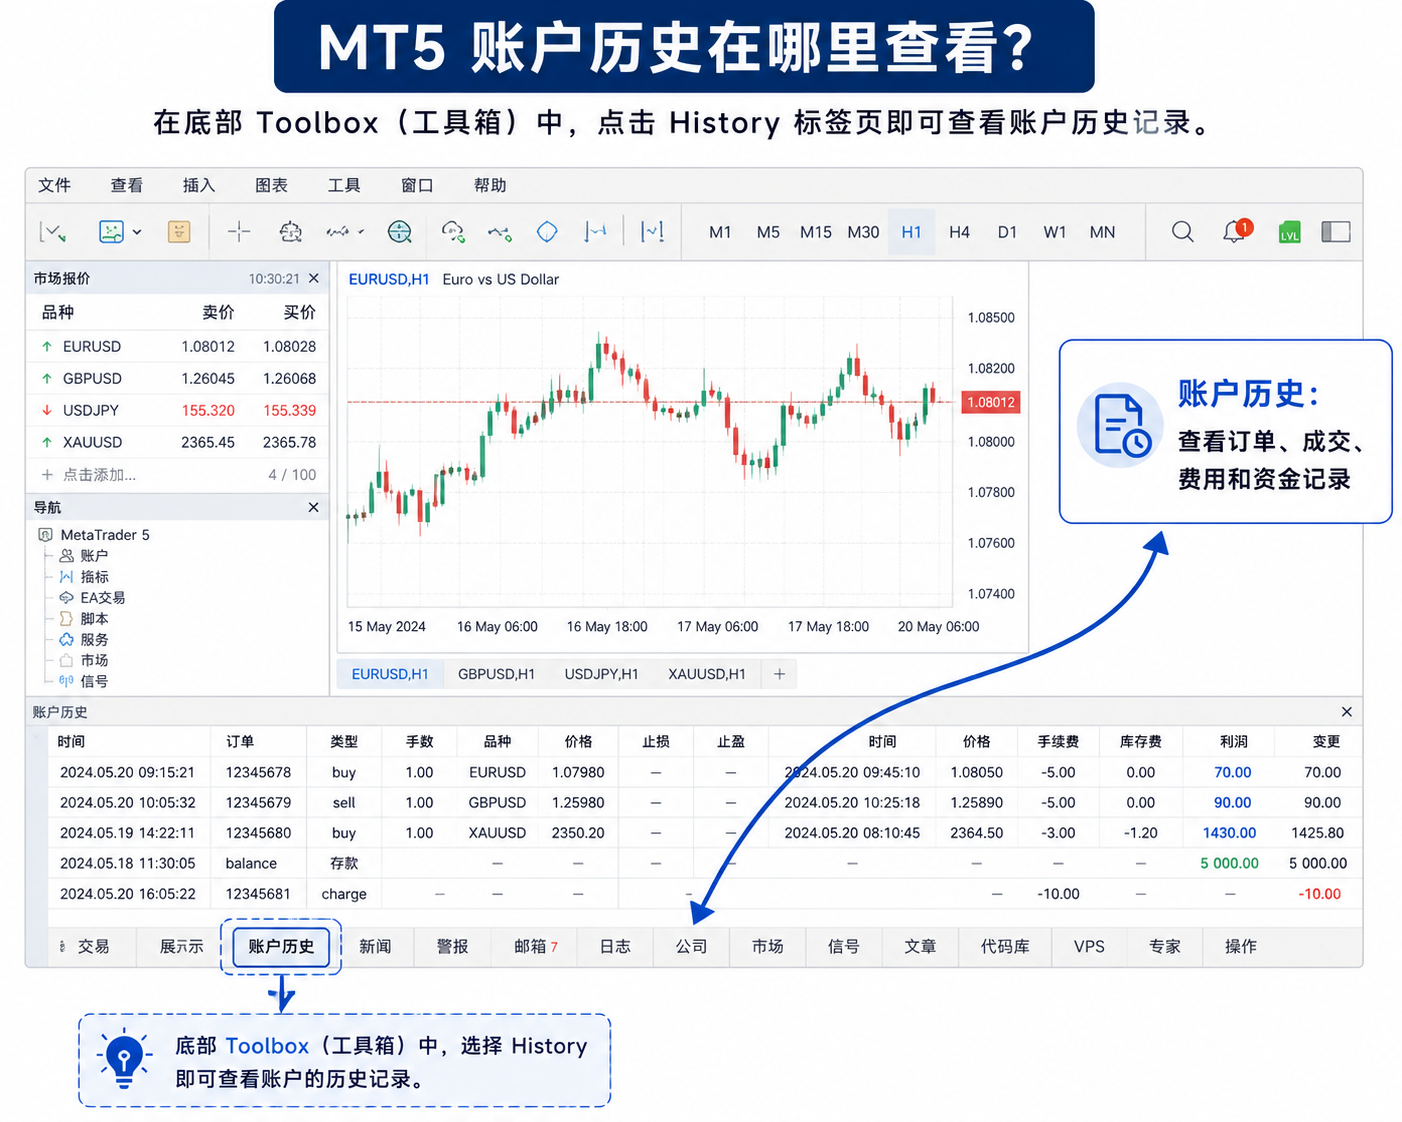Click the orange square toolbar icon
This screenshot has width=1402, height=1122.
point(179,232)
